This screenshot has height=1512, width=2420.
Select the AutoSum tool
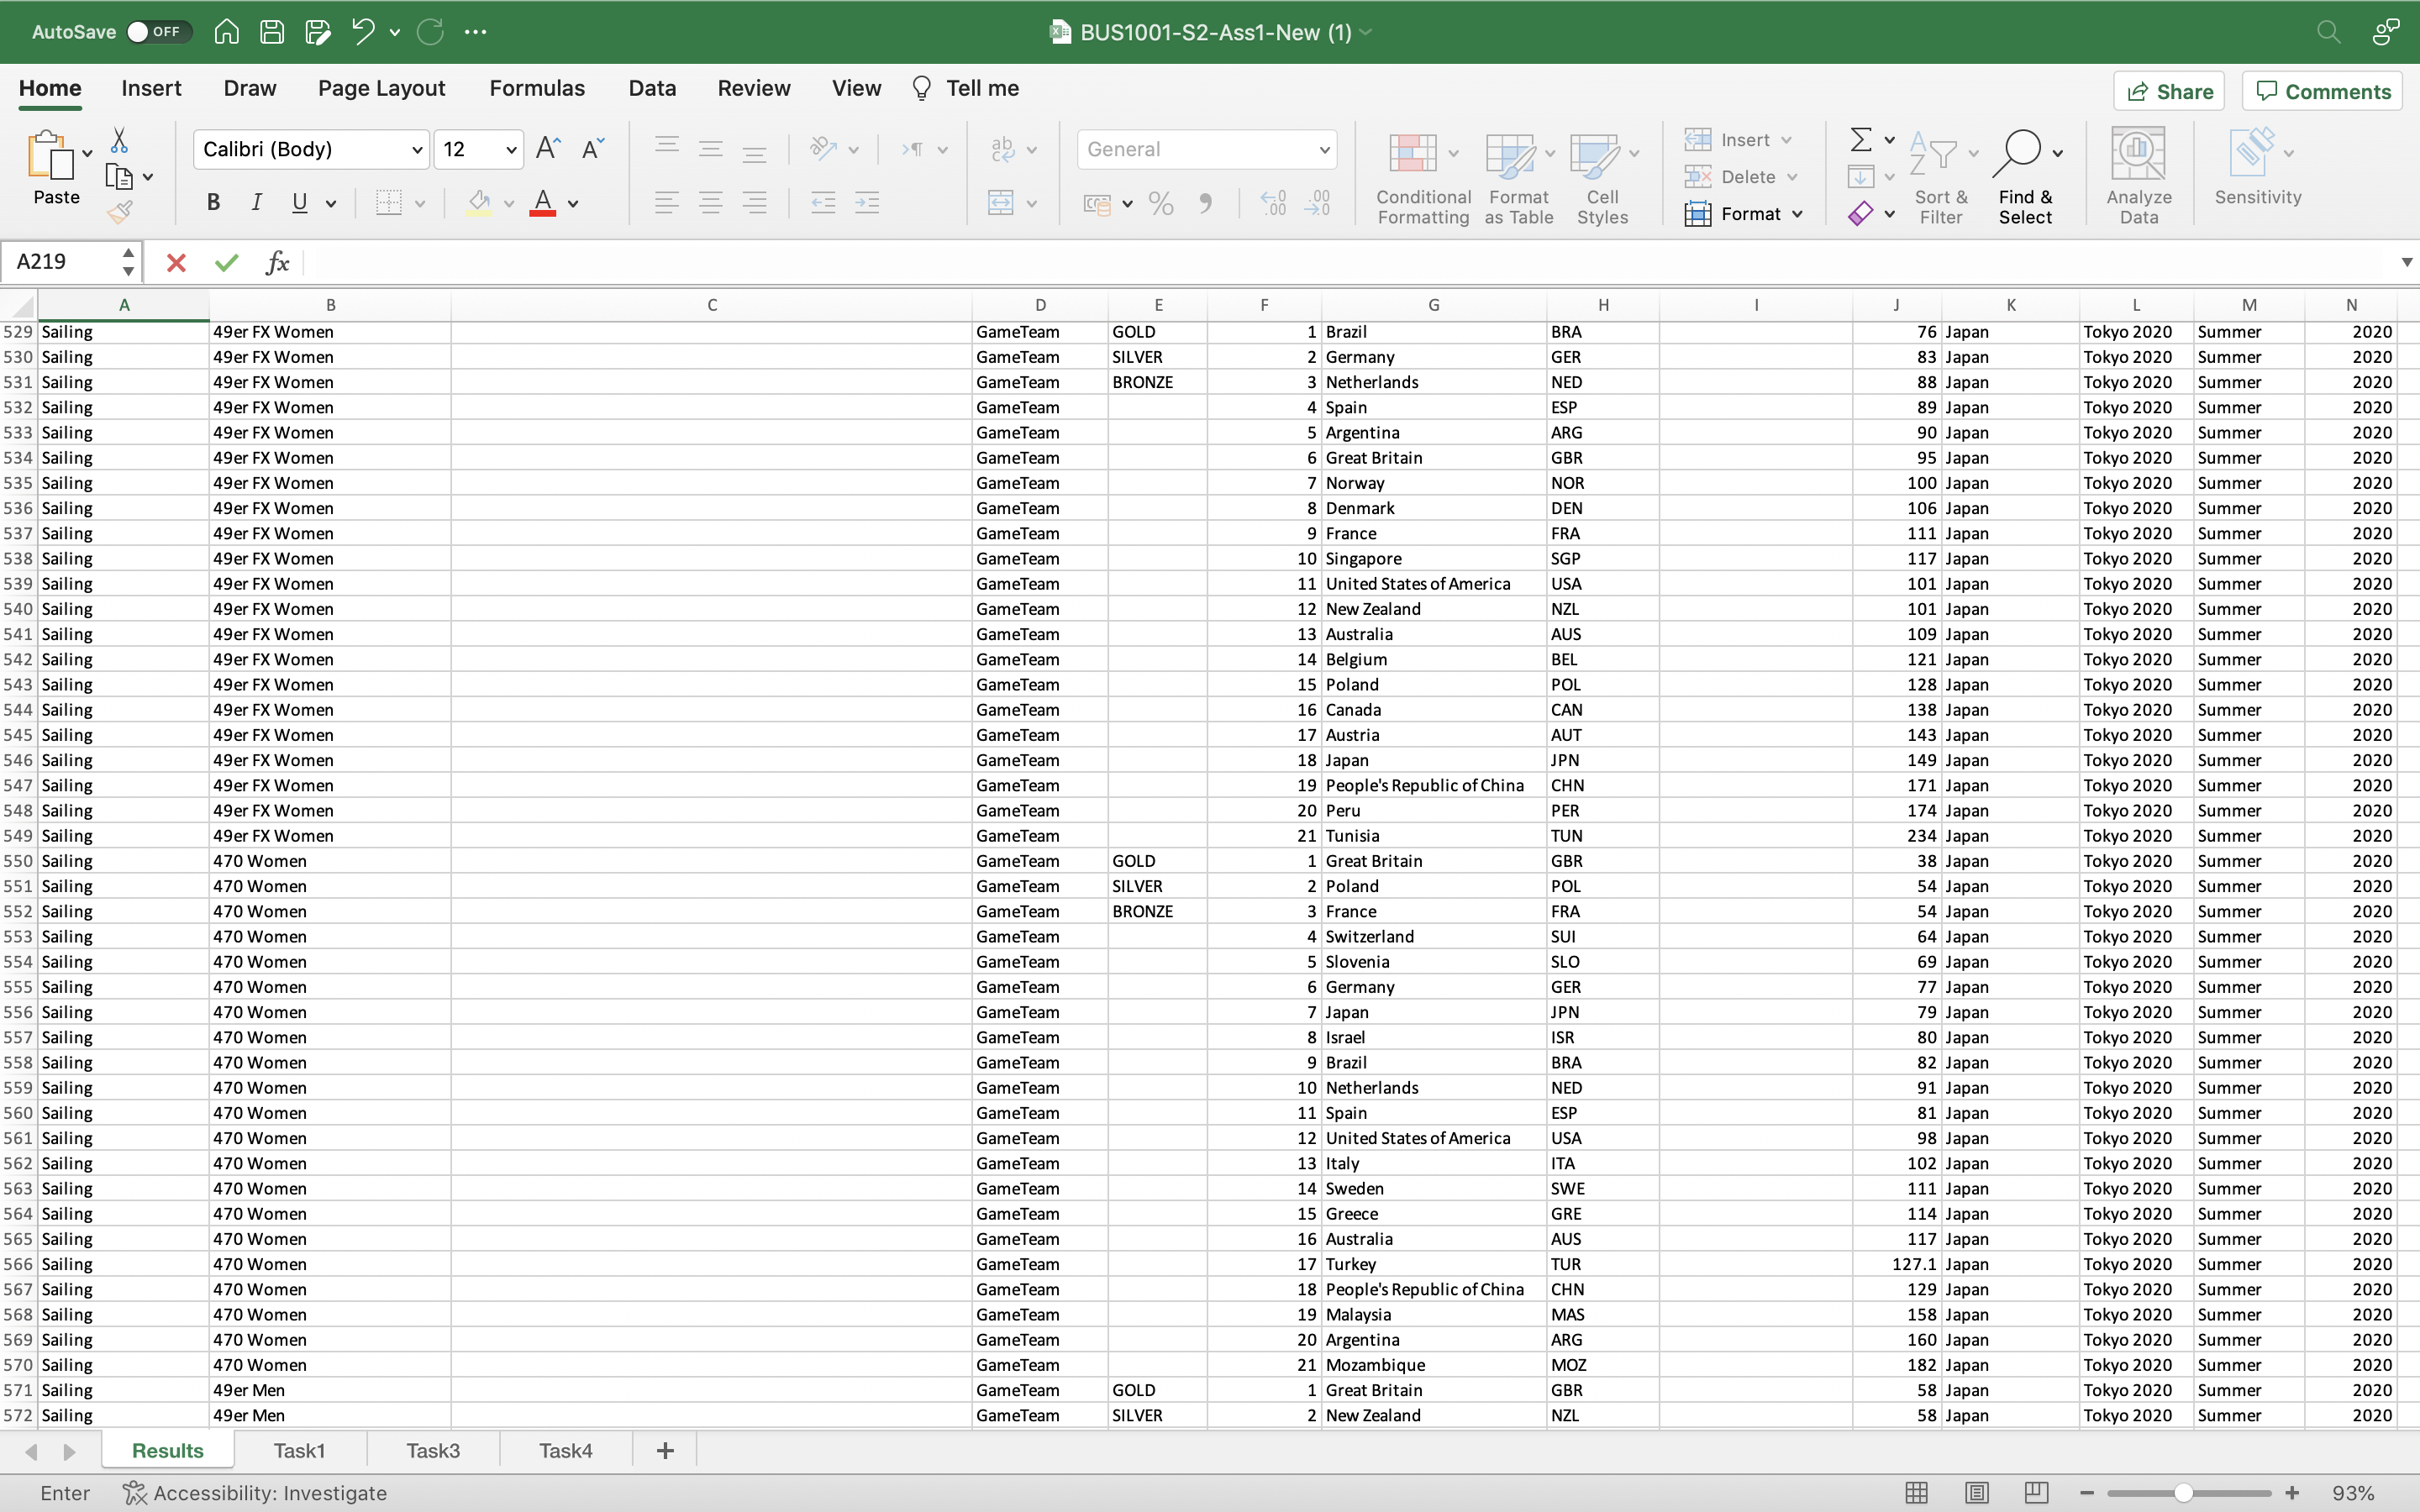[1864, 139]
